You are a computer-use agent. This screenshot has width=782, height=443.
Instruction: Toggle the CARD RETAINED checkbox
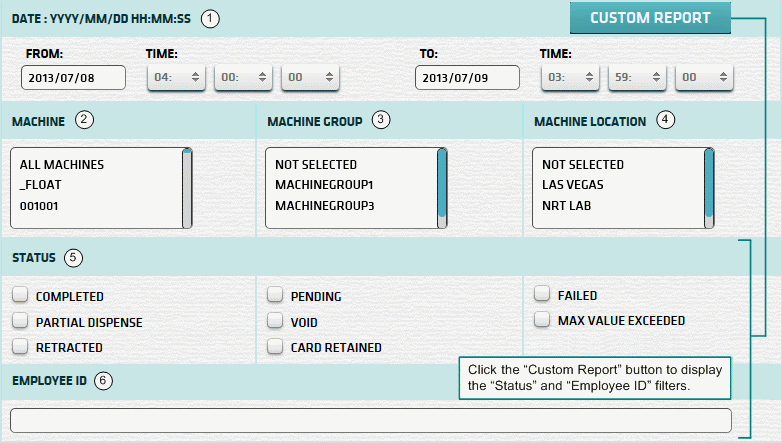coord(275,348)
